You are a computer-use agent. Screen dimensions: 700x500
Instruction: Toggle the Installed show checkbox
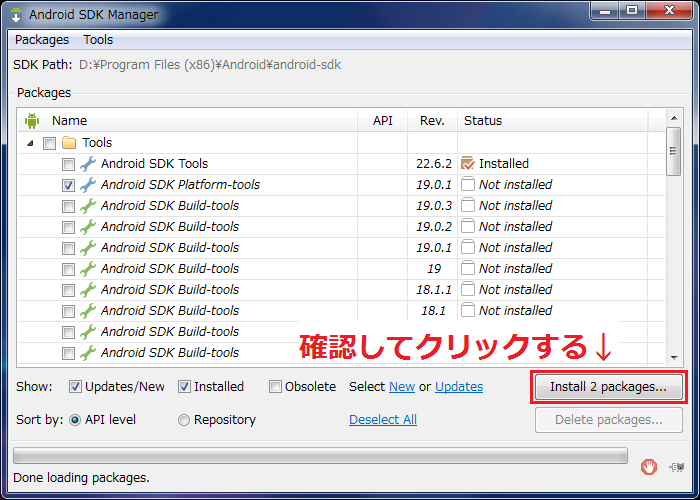click(184, 387)
